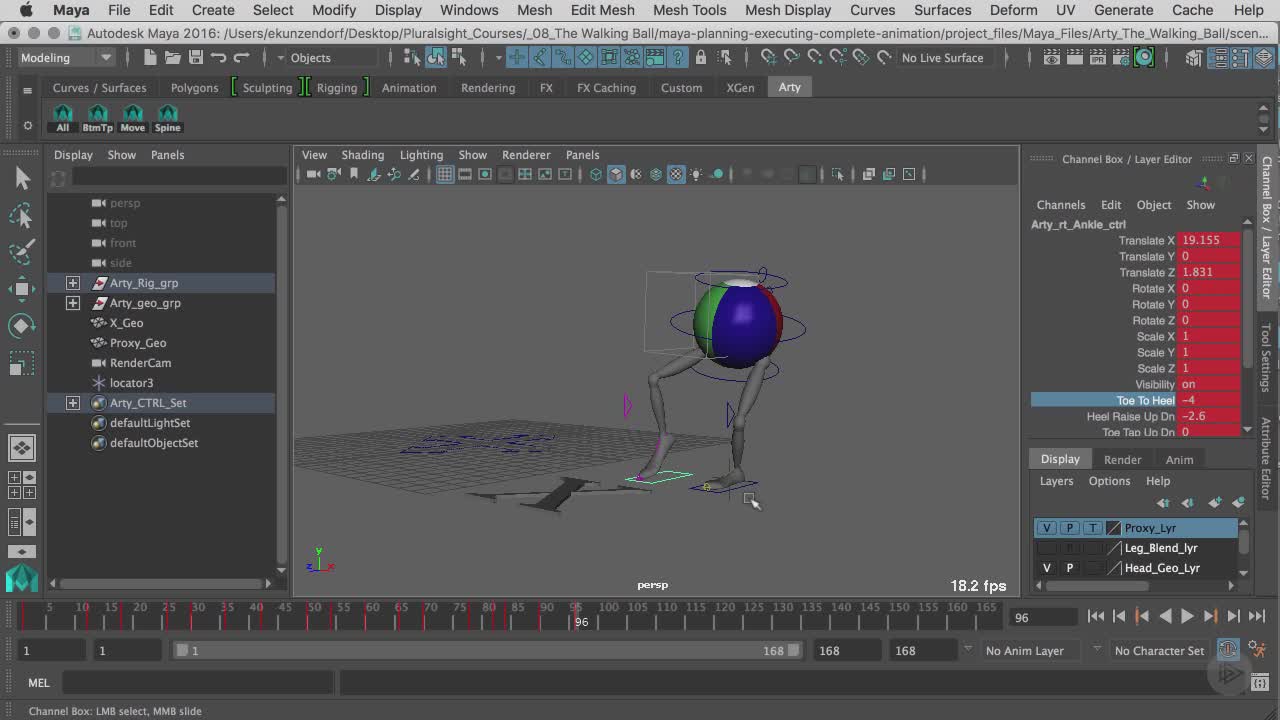The height and width of the screenshot is (720, 1280).
Task: Activate the Rotate tool in toolbox
Action: (x=22, y=326)
